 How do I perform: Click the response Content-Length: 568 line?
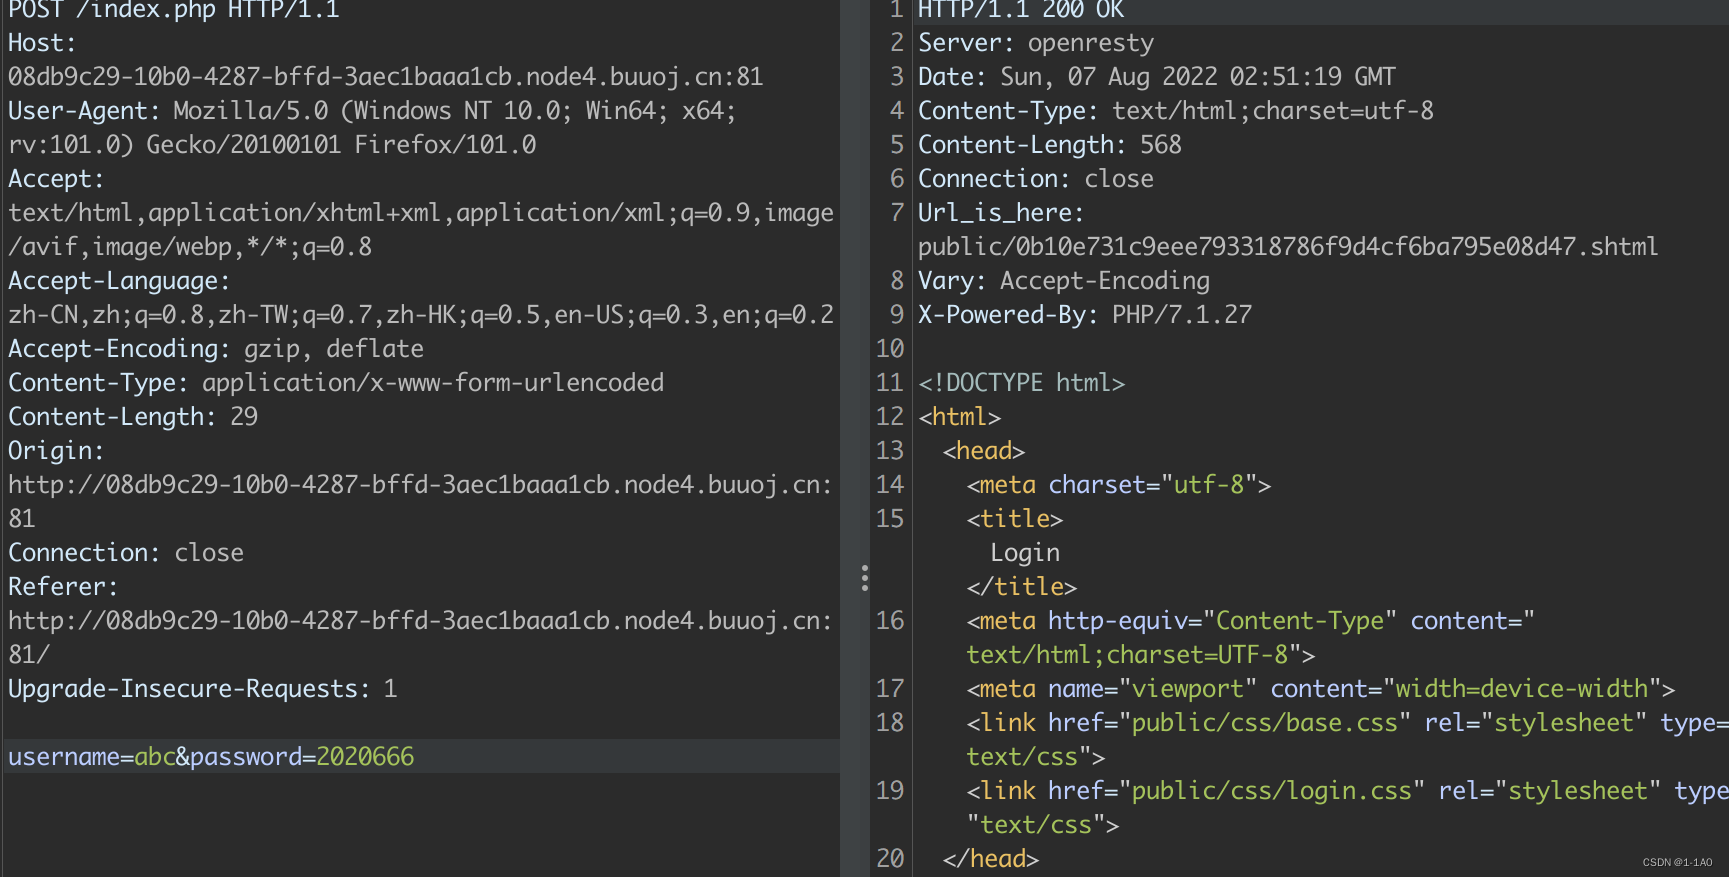pos(1049,145)
